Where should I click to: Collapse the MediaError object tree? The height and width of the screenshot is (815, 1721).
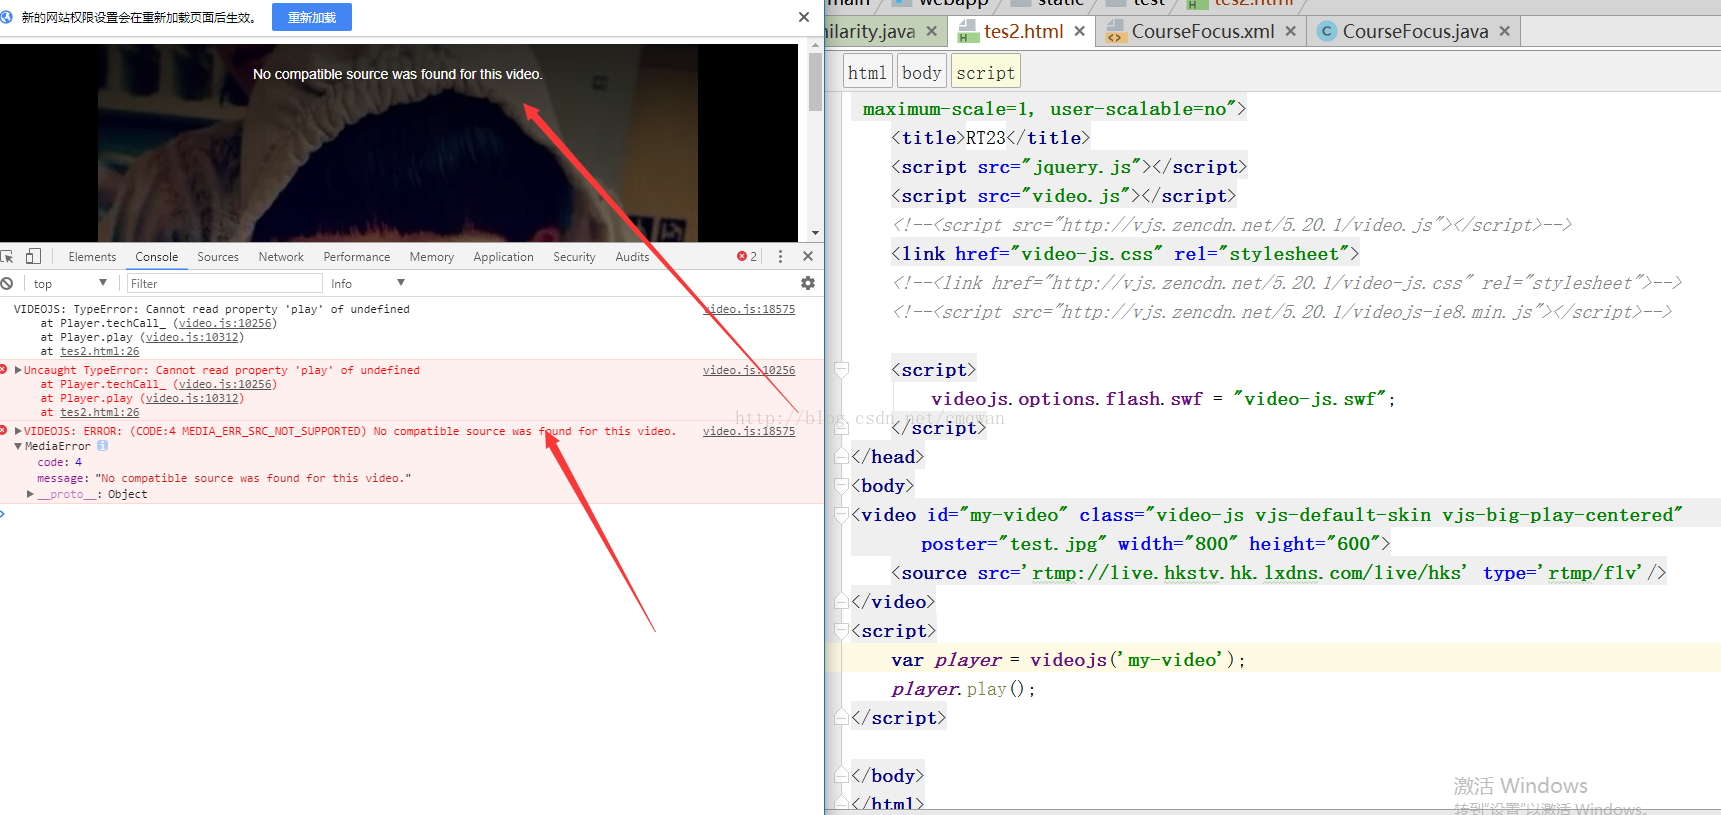point(18,446)
